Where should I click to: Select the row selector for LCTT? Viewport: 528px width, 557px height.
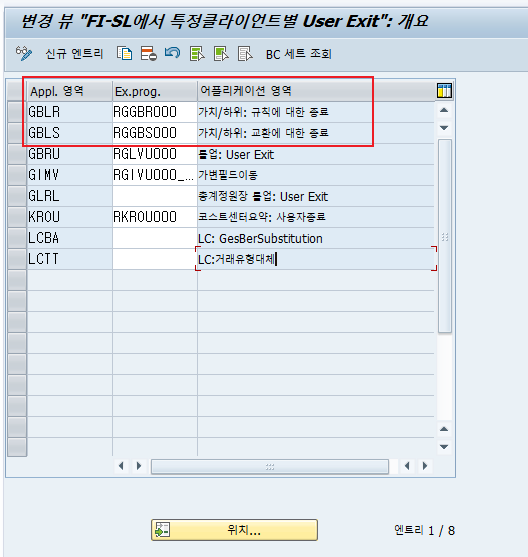[x=17, y=259]
